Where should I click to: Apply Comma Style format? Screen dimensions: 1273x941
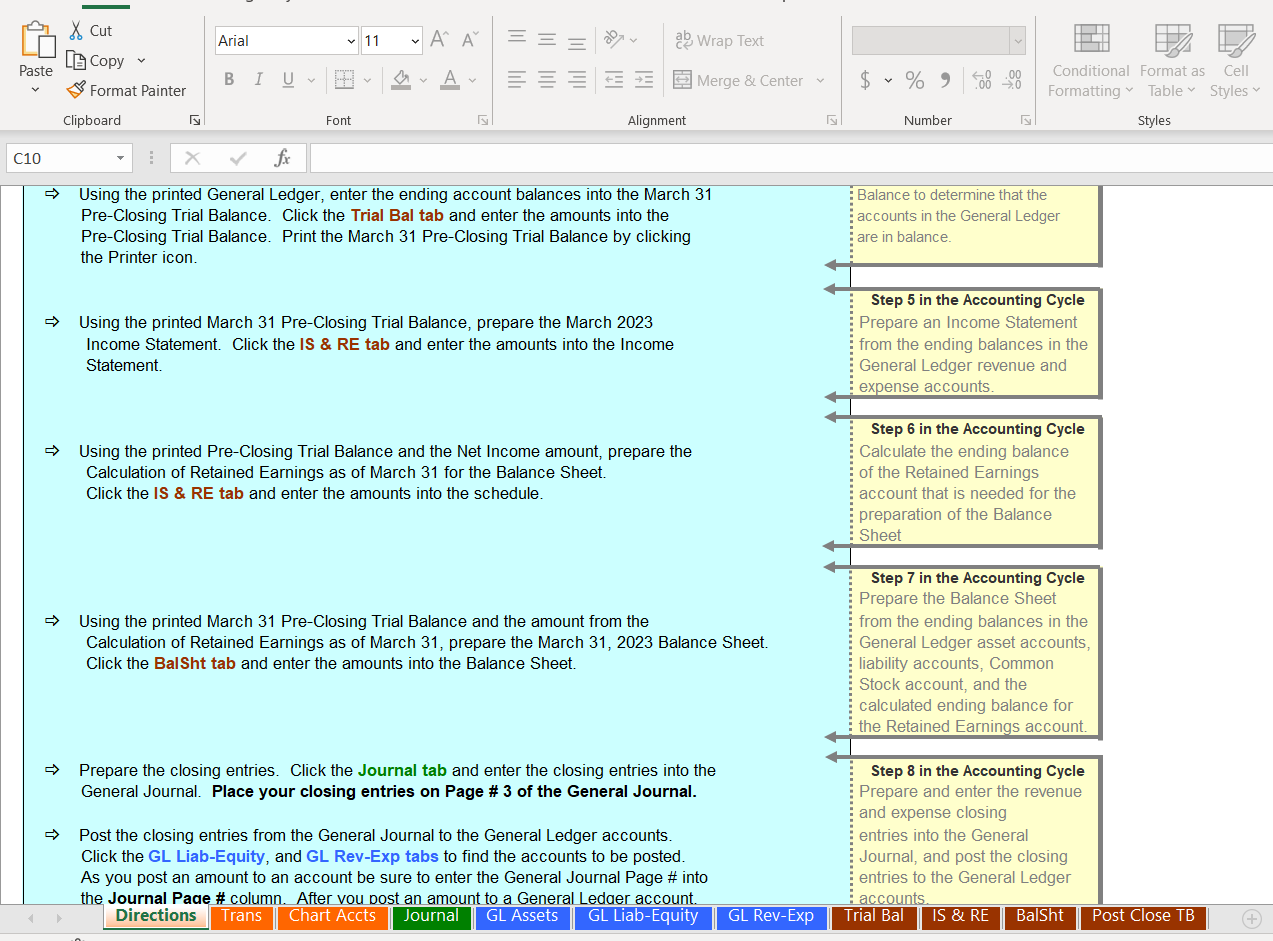[x=945, y=80]
